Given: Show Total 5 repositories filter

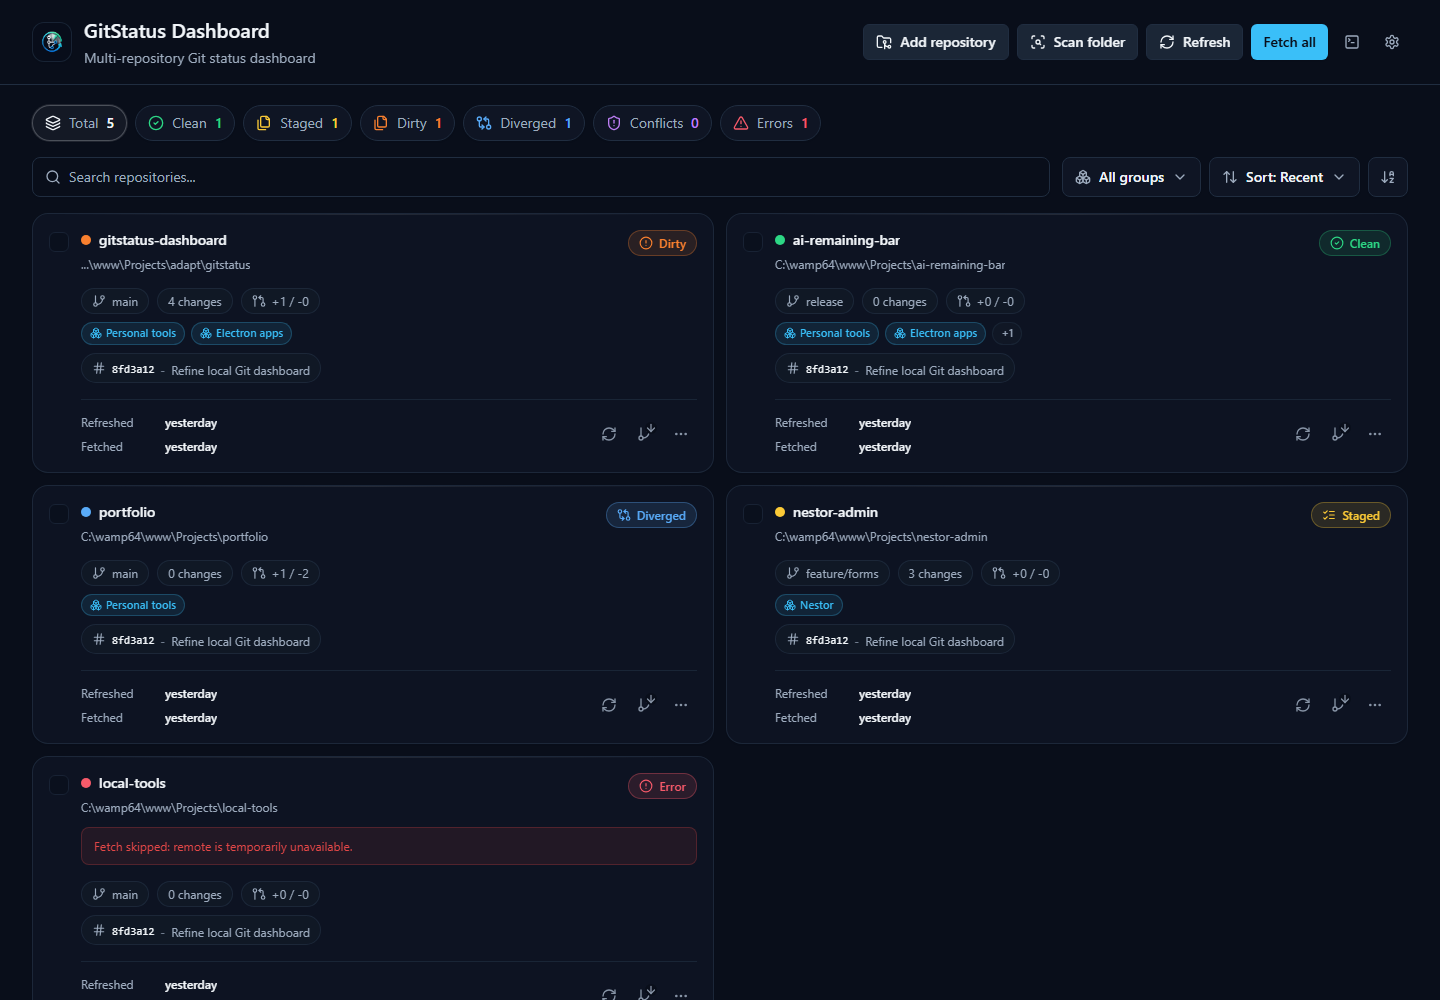Looking at the screenshot, I should click(80, 123).
